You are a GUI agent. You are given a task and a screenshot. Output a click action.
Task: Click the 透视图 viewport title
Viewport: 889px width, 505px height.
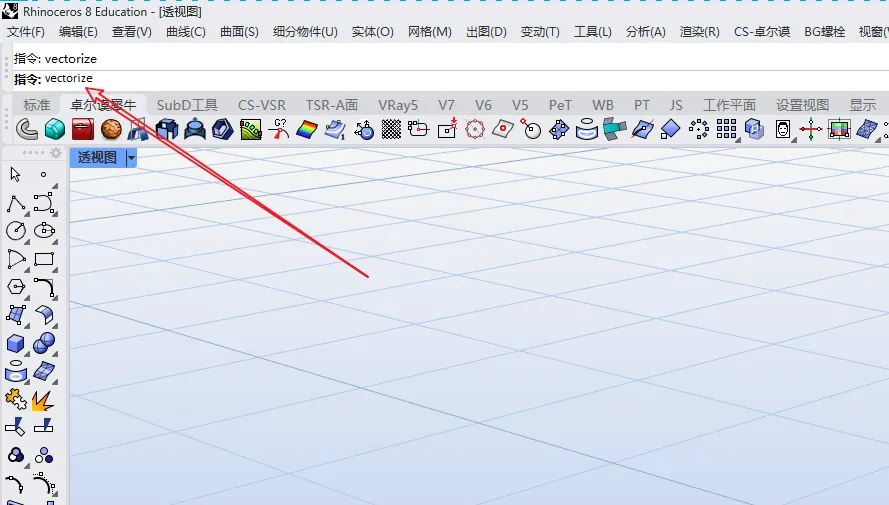[98, 158]
